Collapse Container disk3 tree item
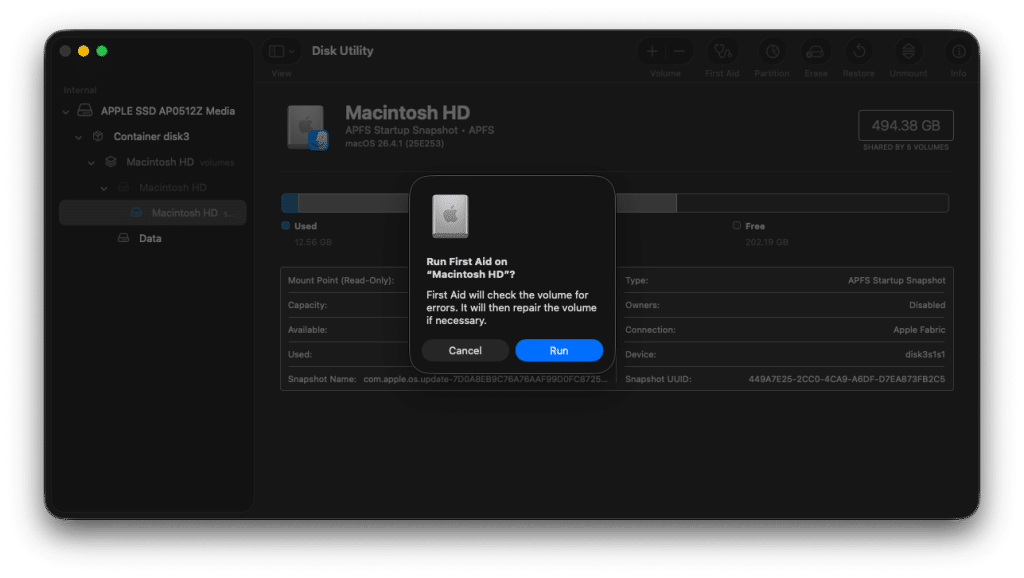Viewport: 1024px width, 578px height. tap(78, 137)
